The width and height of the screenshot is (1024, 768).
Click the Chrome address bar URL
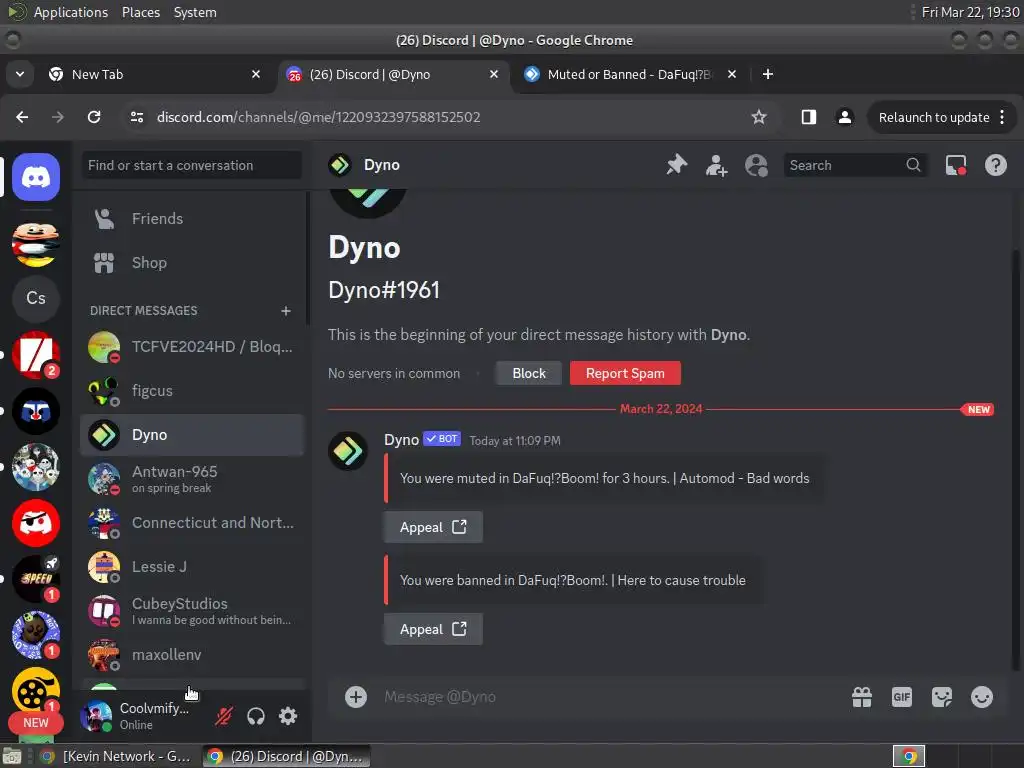319,117
